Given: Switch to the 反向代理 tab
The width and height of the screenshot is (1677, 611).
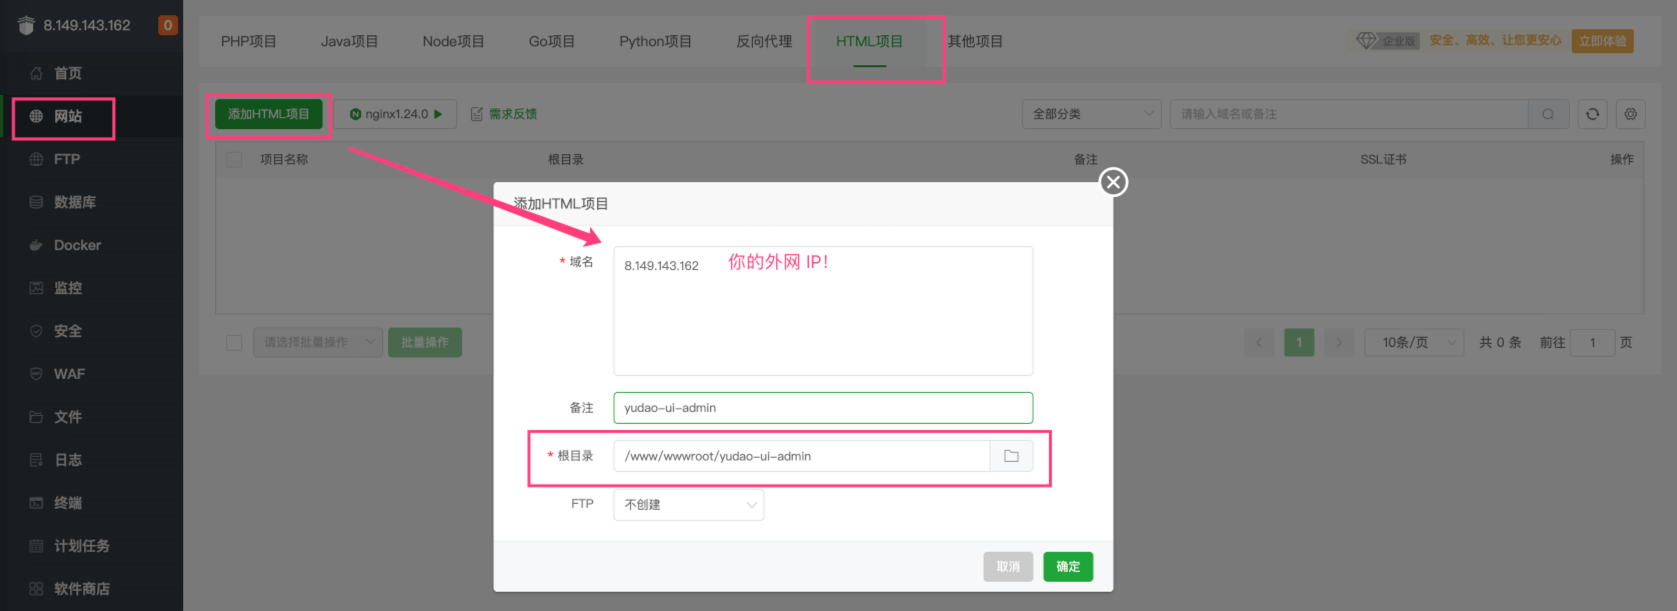Looking at the screenshot, I should (x=763, y=41).
